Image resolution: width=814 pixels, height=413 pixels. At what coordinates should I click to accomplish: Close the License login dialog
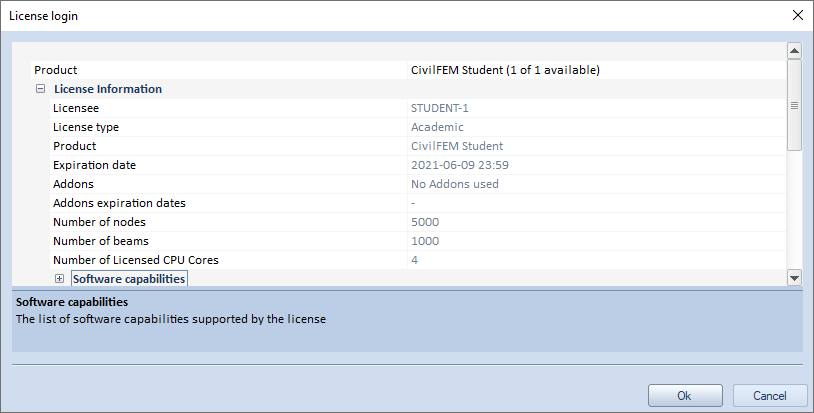797,16
